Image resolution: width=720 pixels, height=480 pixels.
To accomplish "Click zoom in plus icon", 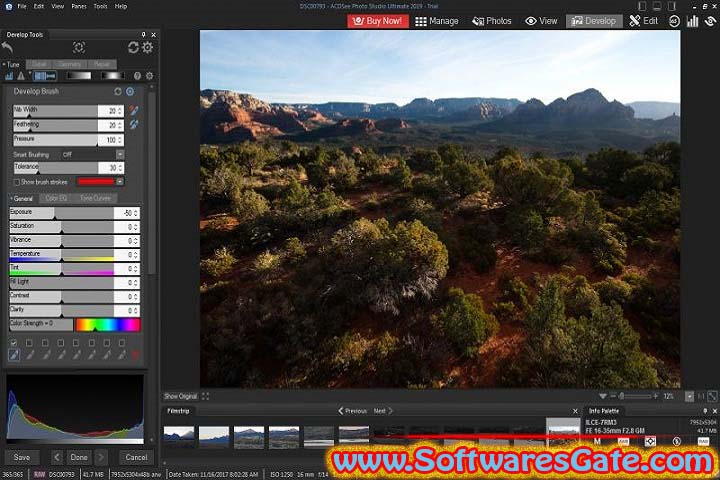I will pyautogui.click(x=655, y=396).
